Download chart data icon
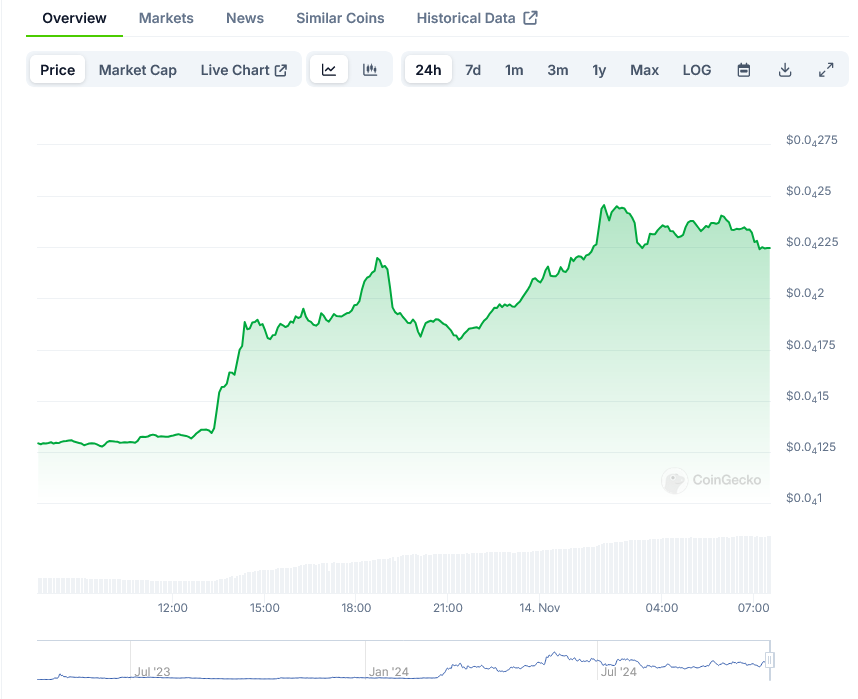858x699 pixels. [785, 70]
